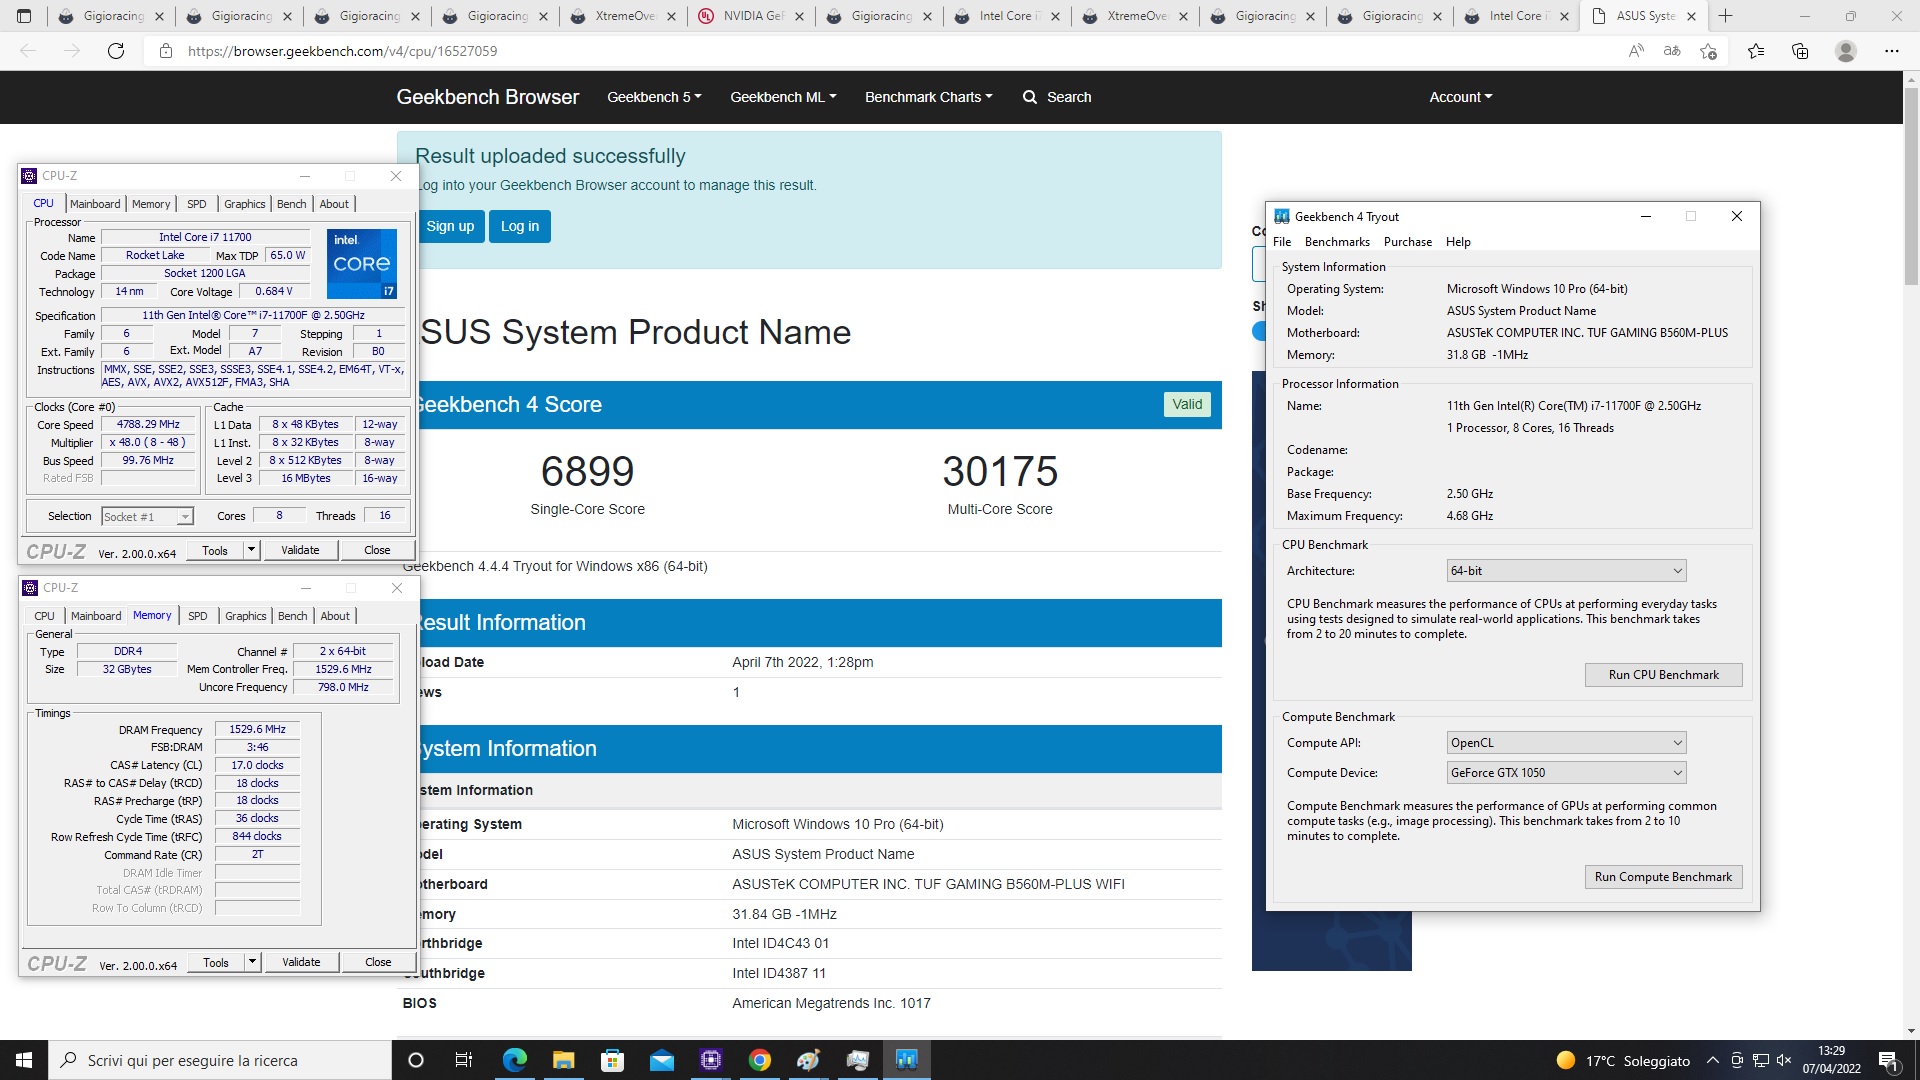Open the Architecture 64-bit dropdown

(1566, 571)
